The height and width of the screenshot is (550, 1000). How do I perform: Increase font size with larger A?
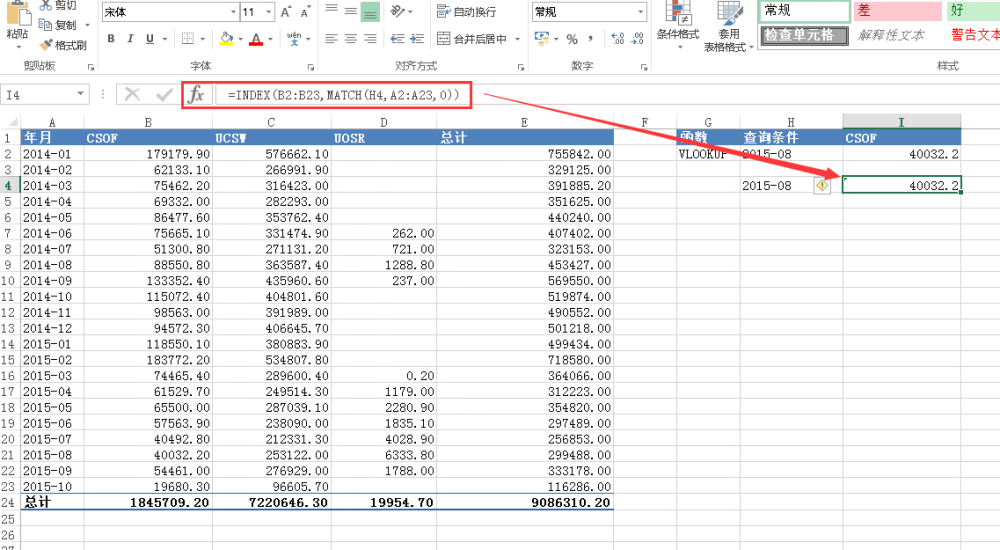[x=286, y=11]
